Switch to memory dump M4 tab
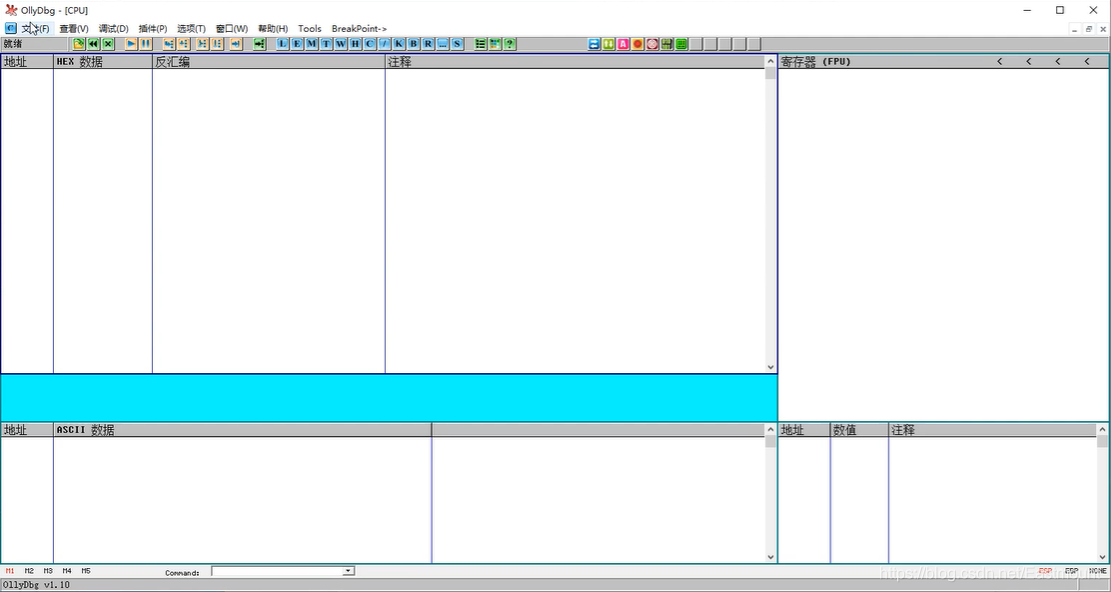The height and width of the screenshot is (592, 1111). point(67,571)
